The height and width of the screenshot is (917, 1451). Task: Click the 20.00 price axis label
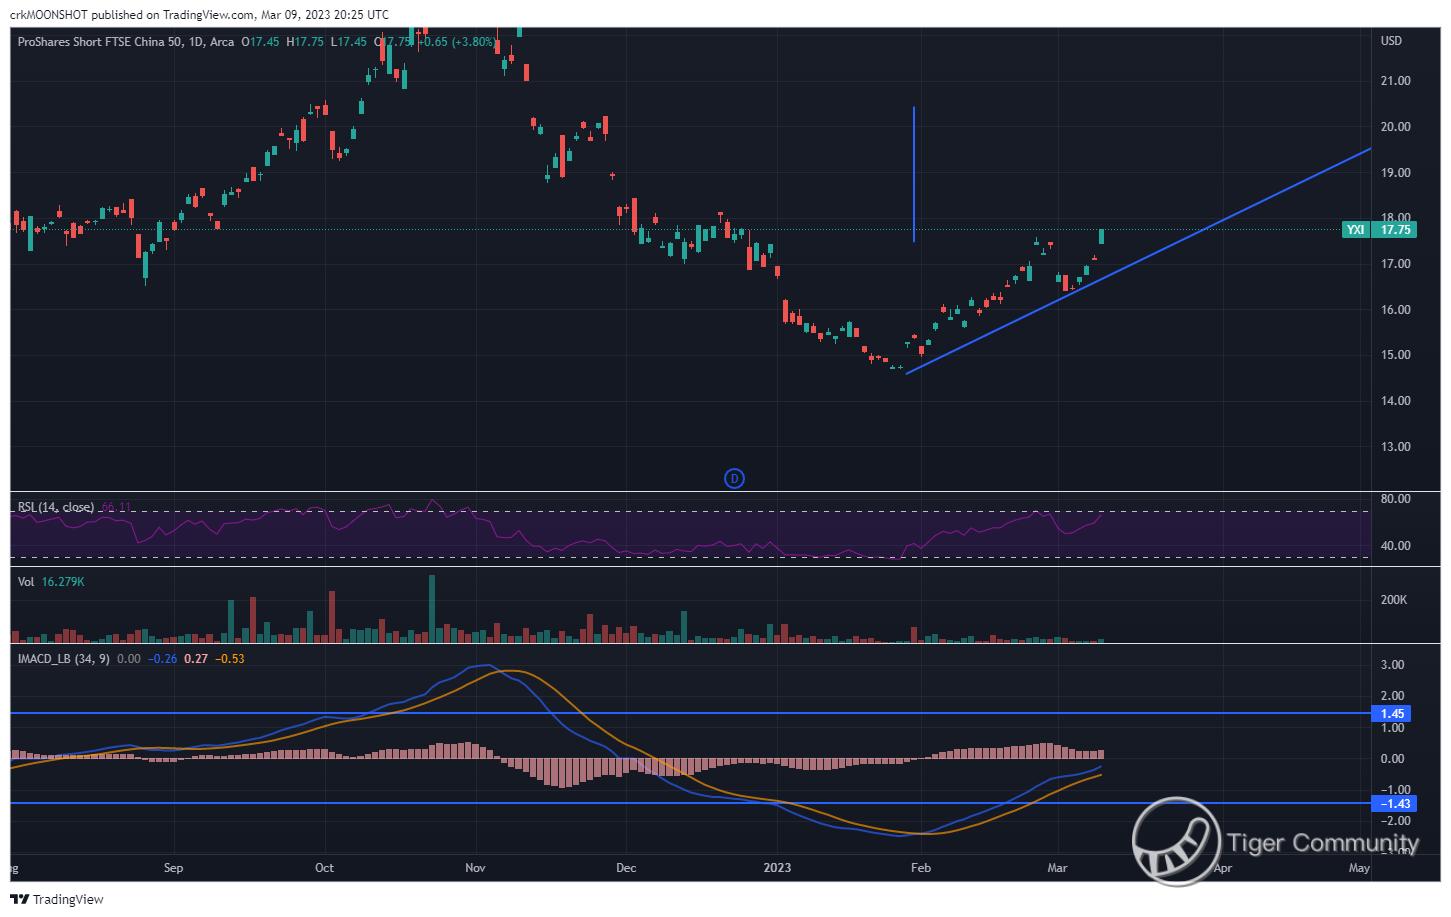1395,127
